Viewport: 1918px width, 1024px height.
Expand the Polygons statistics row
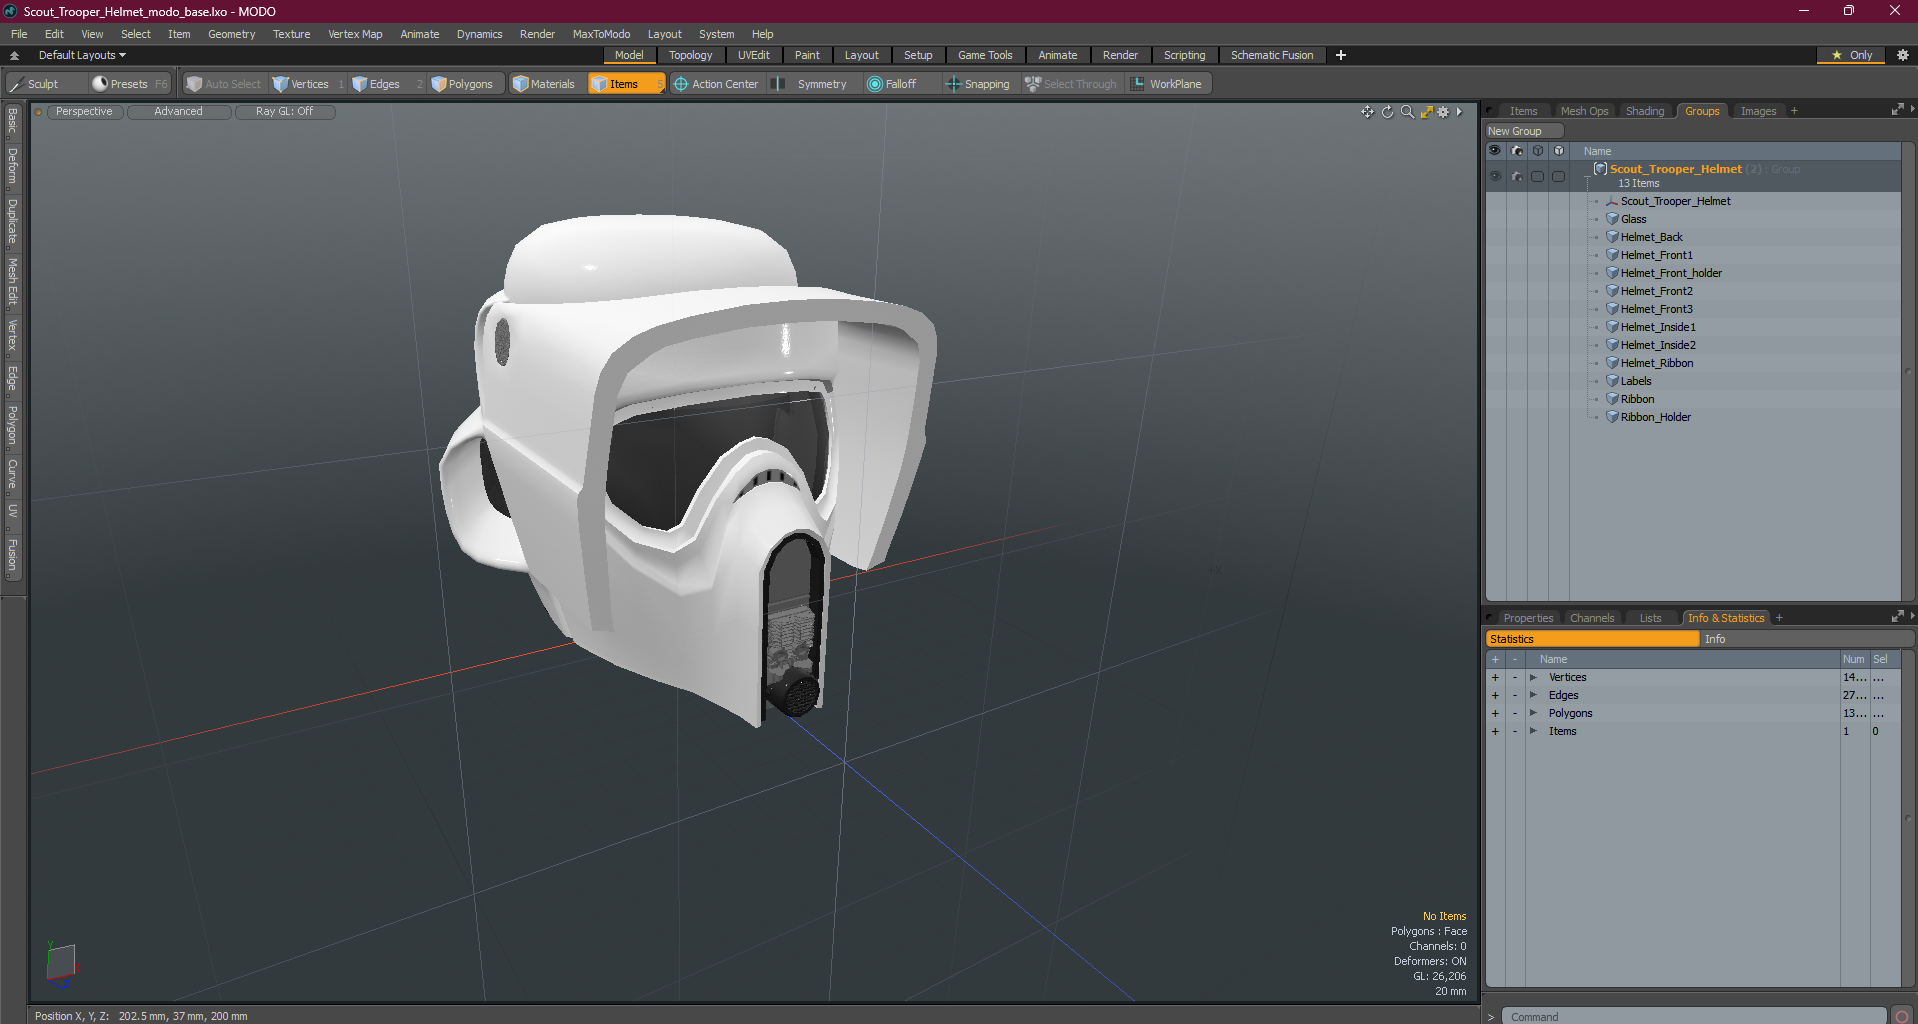1533,714
